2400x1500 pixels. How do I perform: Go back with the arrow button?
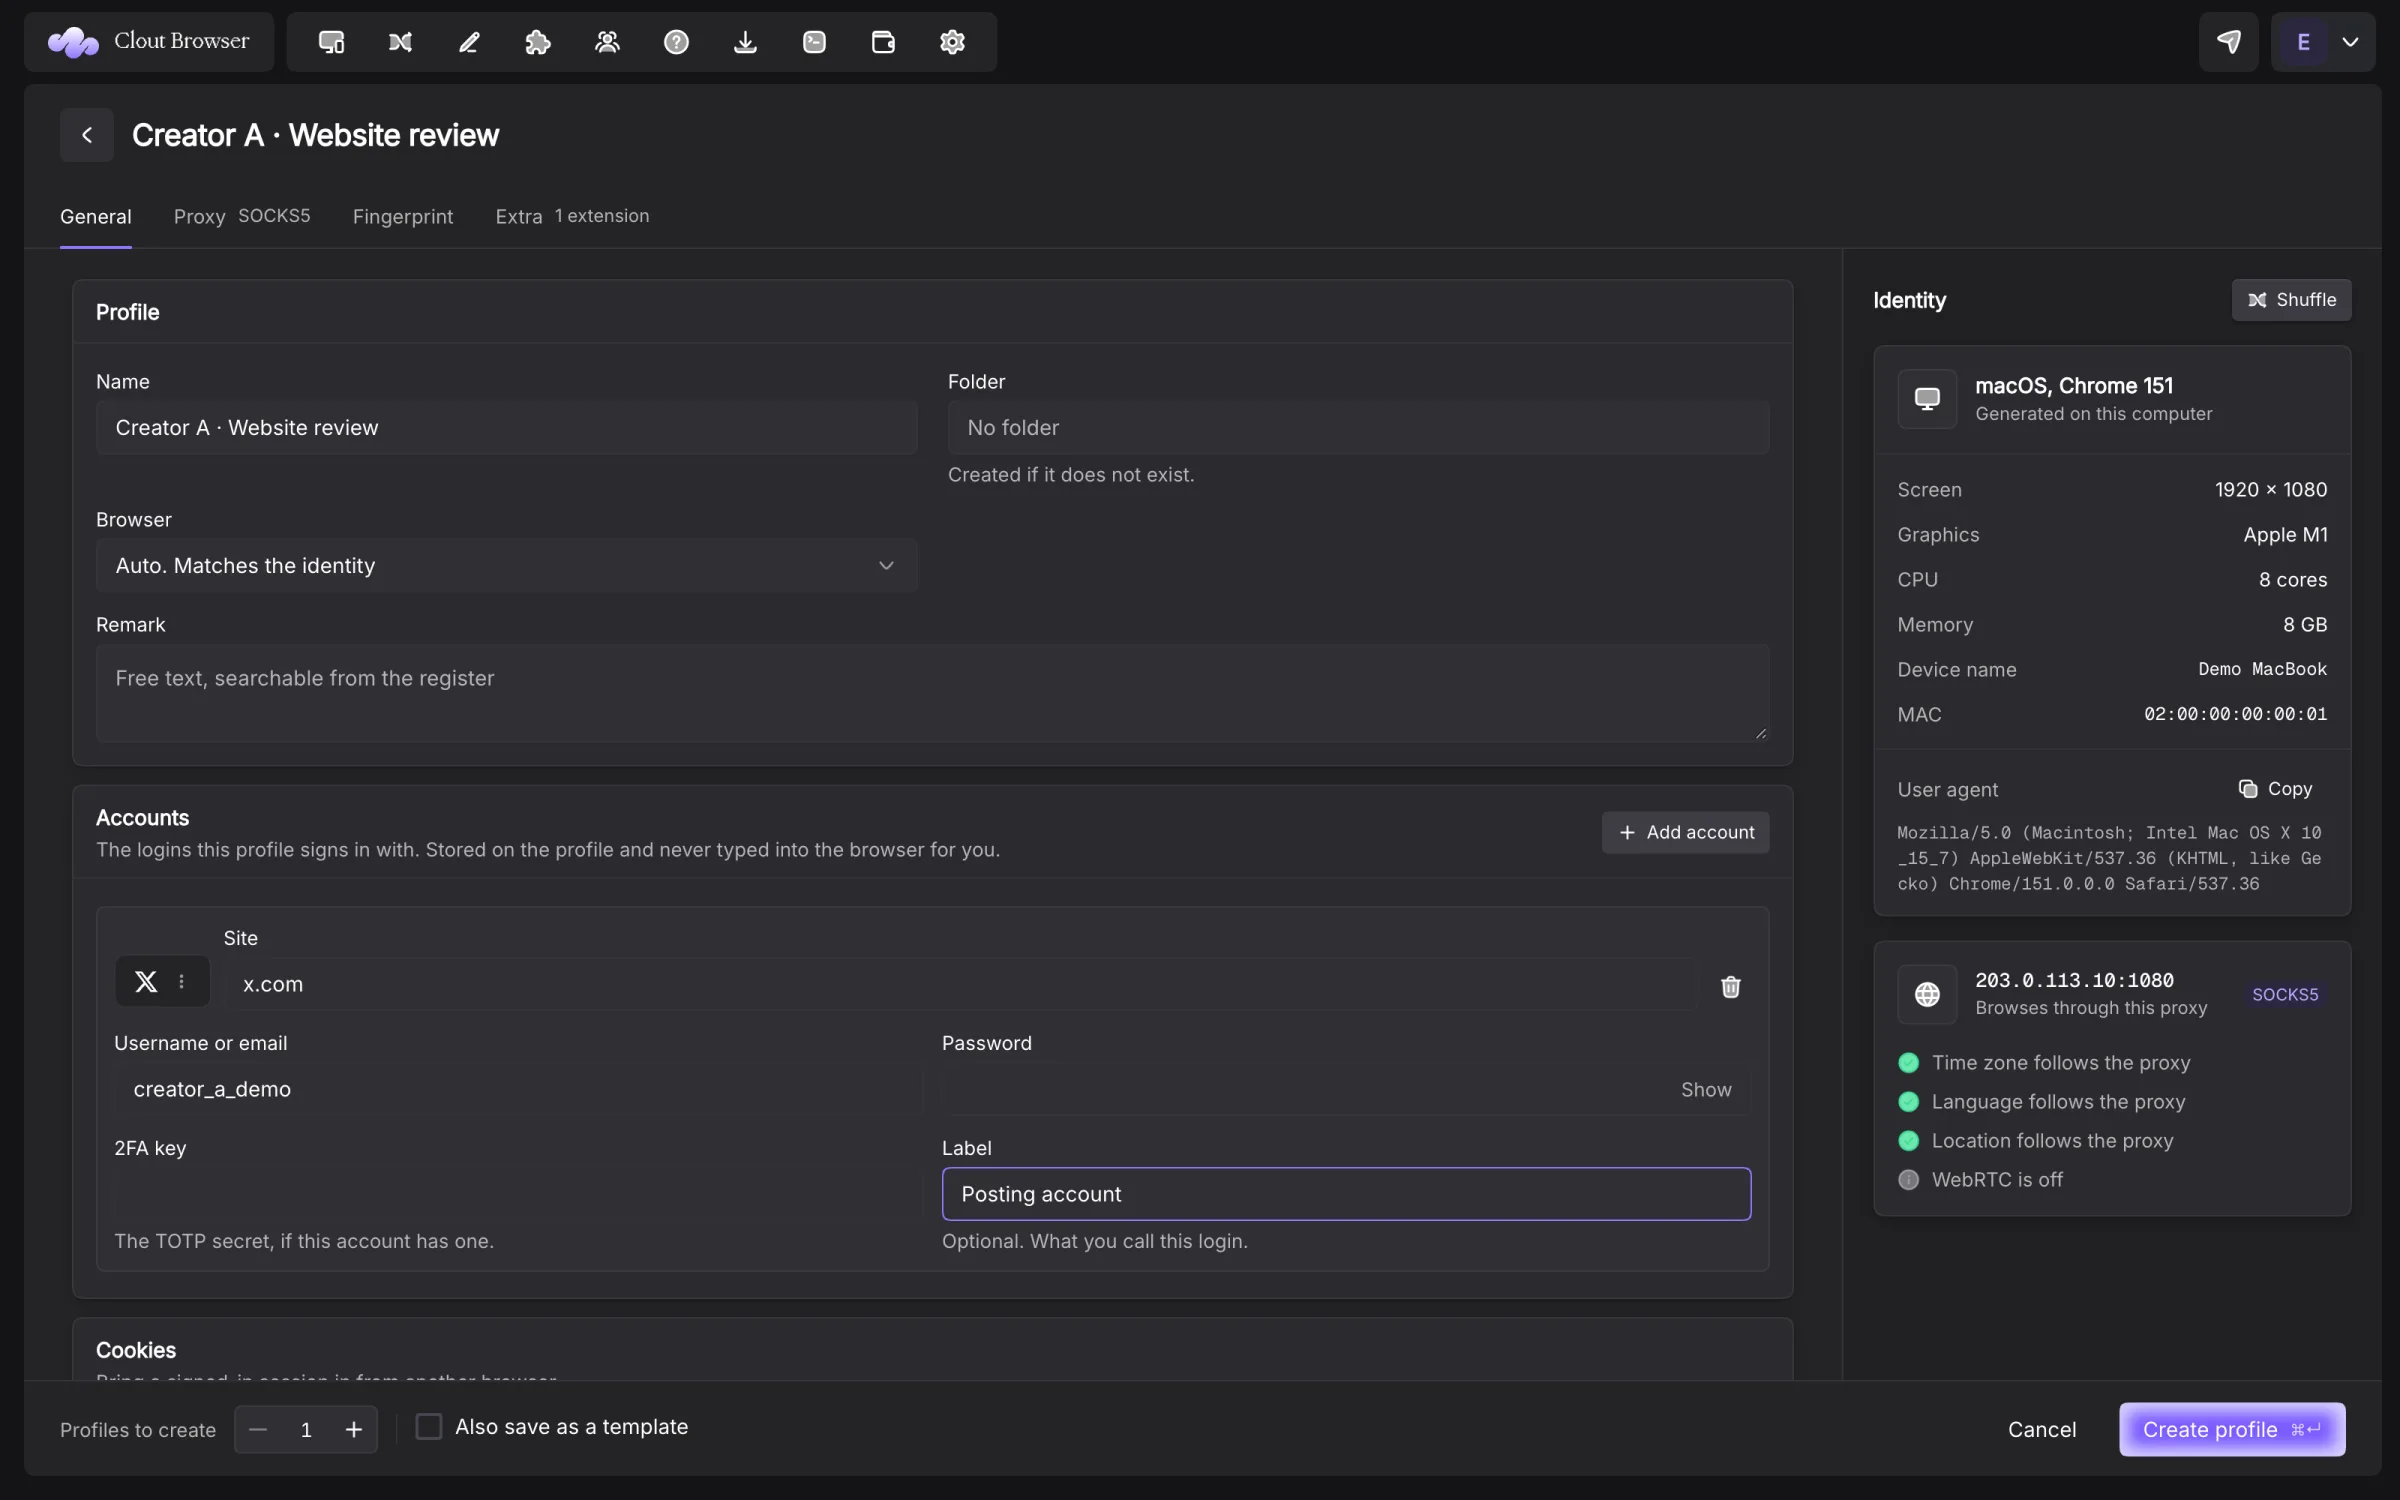coord(87,135)
